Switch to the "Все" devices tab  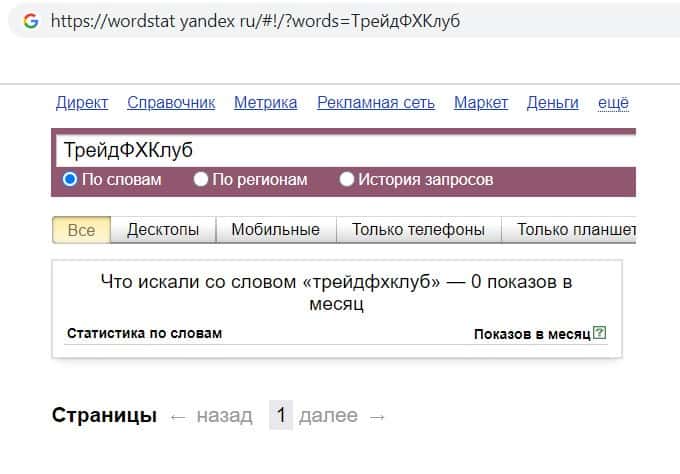tap(81, 230)
